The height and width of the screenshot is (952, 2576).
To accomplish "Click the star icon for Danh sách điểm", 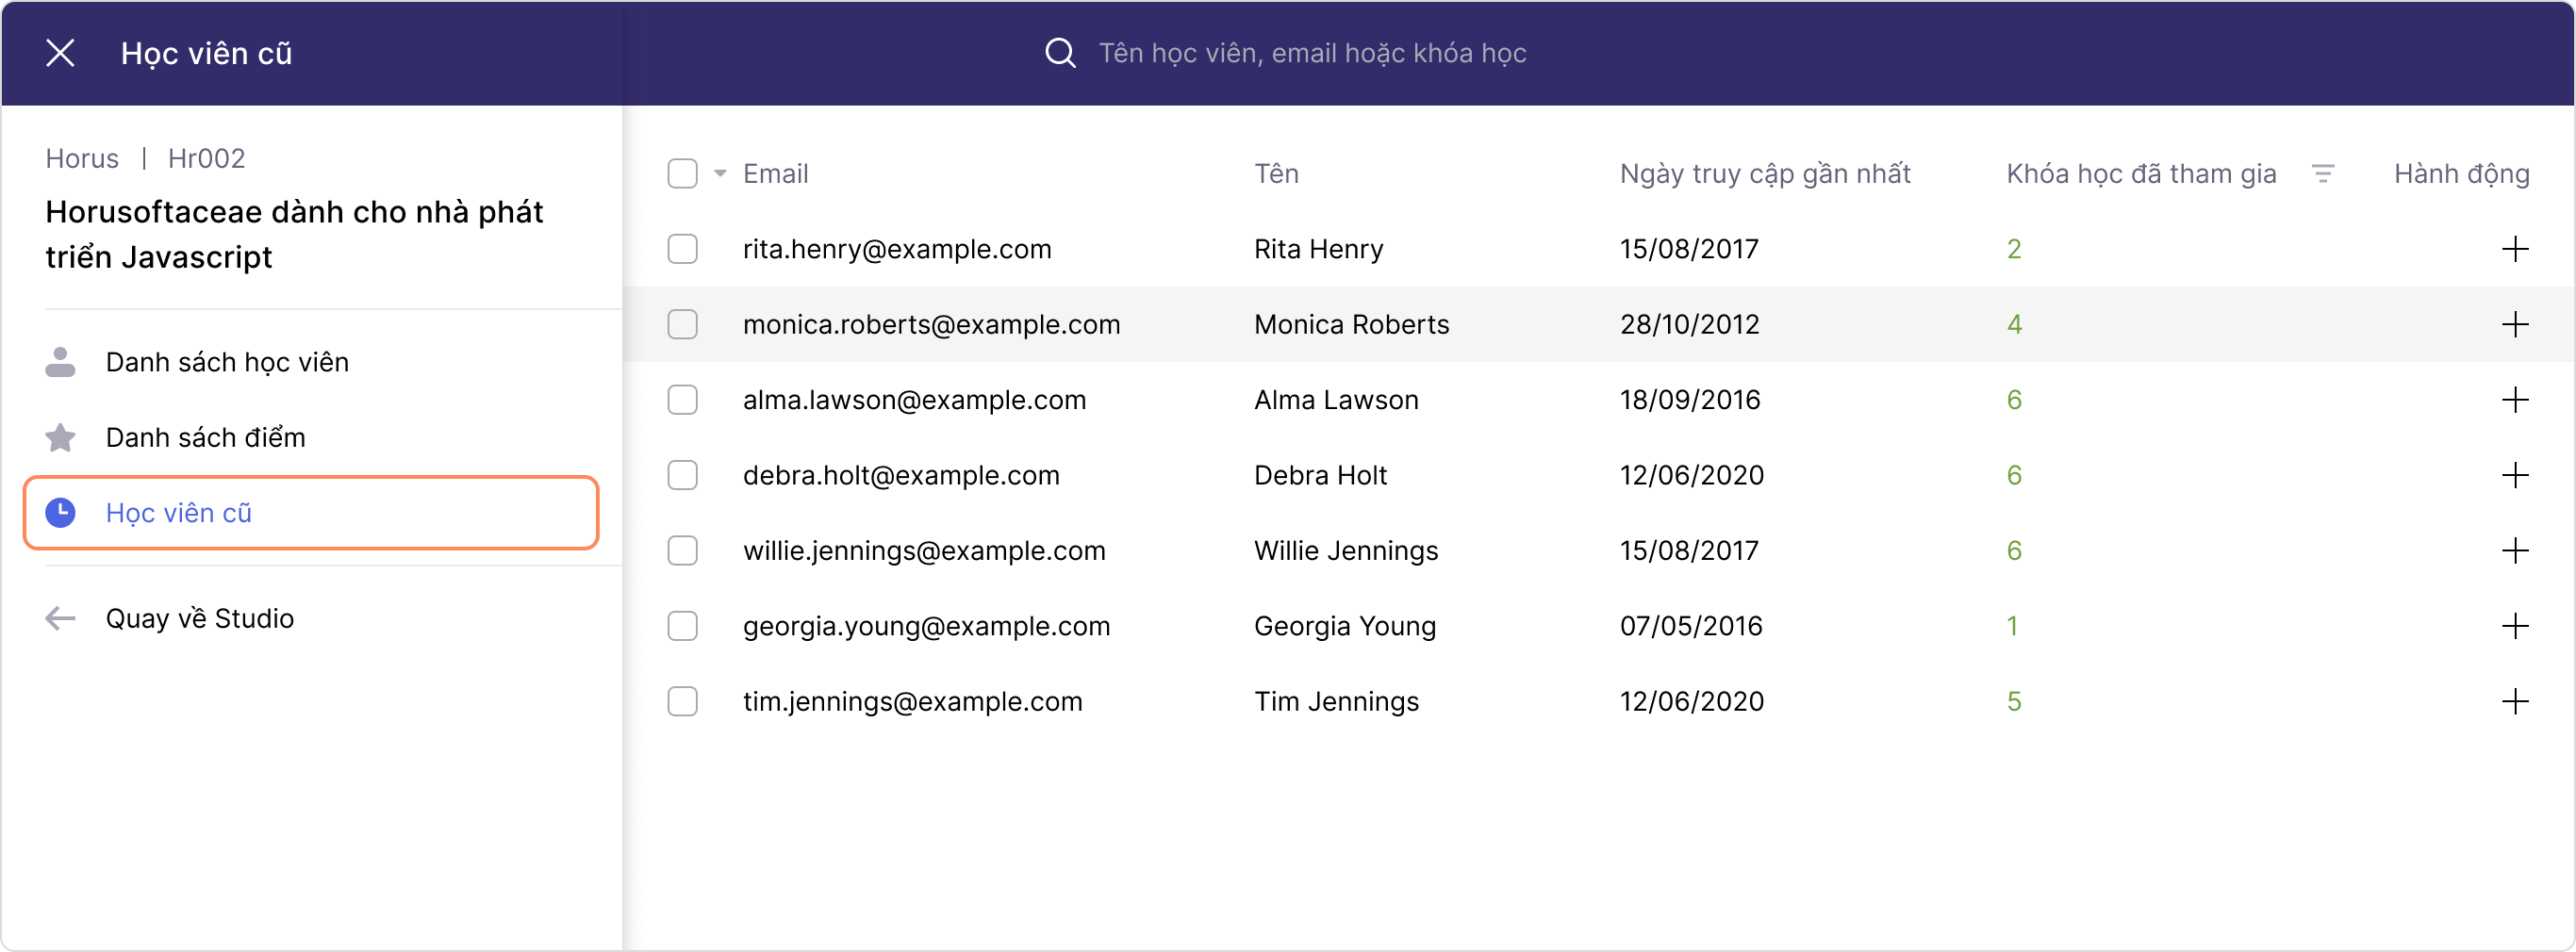I will tap(61, 438).
